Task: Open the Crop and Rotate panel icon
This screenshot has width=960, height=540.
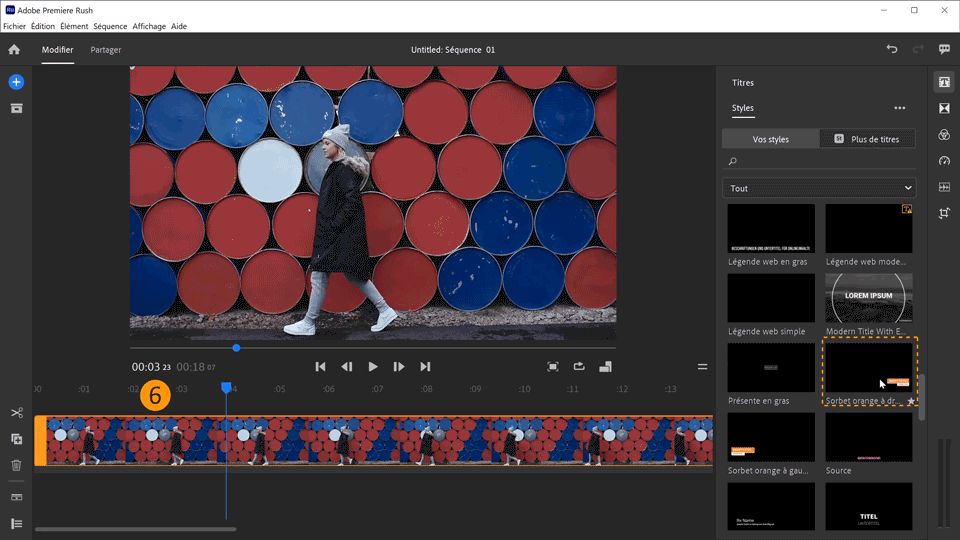Action: pos(944,213)
